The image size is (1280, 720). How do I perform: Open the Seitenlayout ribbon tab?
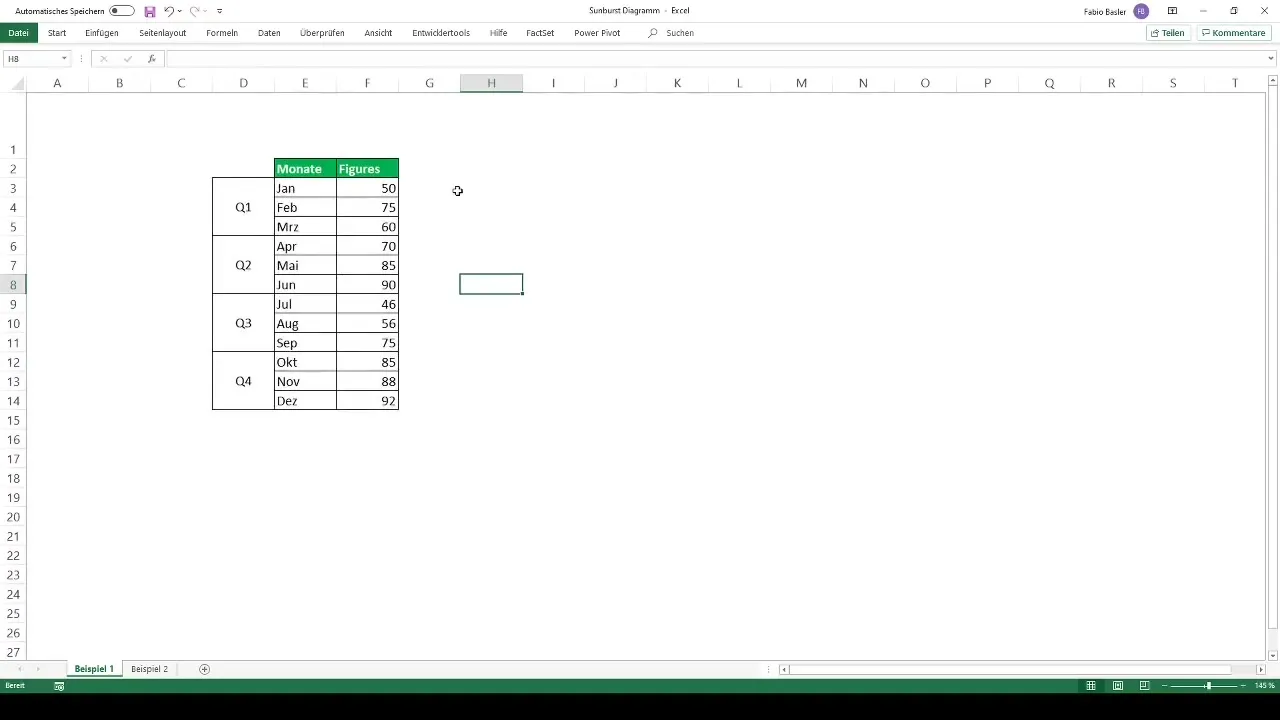click(163, 33)
